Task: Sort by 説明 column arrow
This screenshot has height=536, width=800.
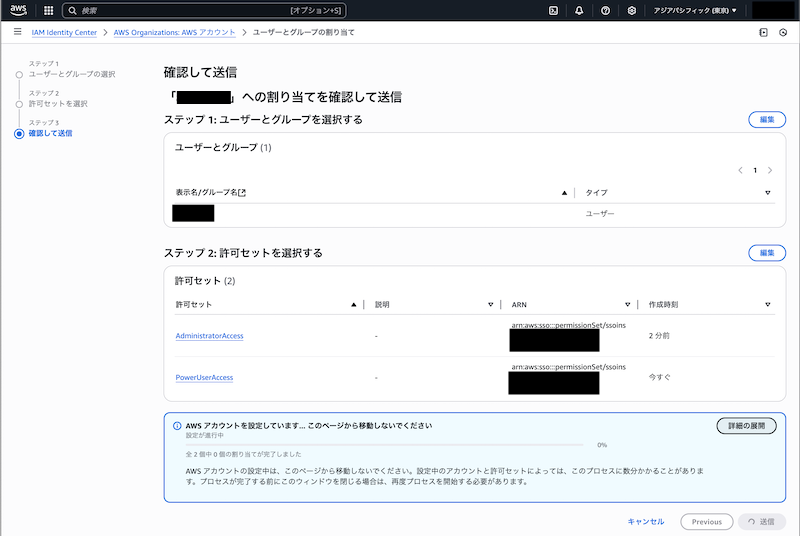Action: (x=490, y=304)
